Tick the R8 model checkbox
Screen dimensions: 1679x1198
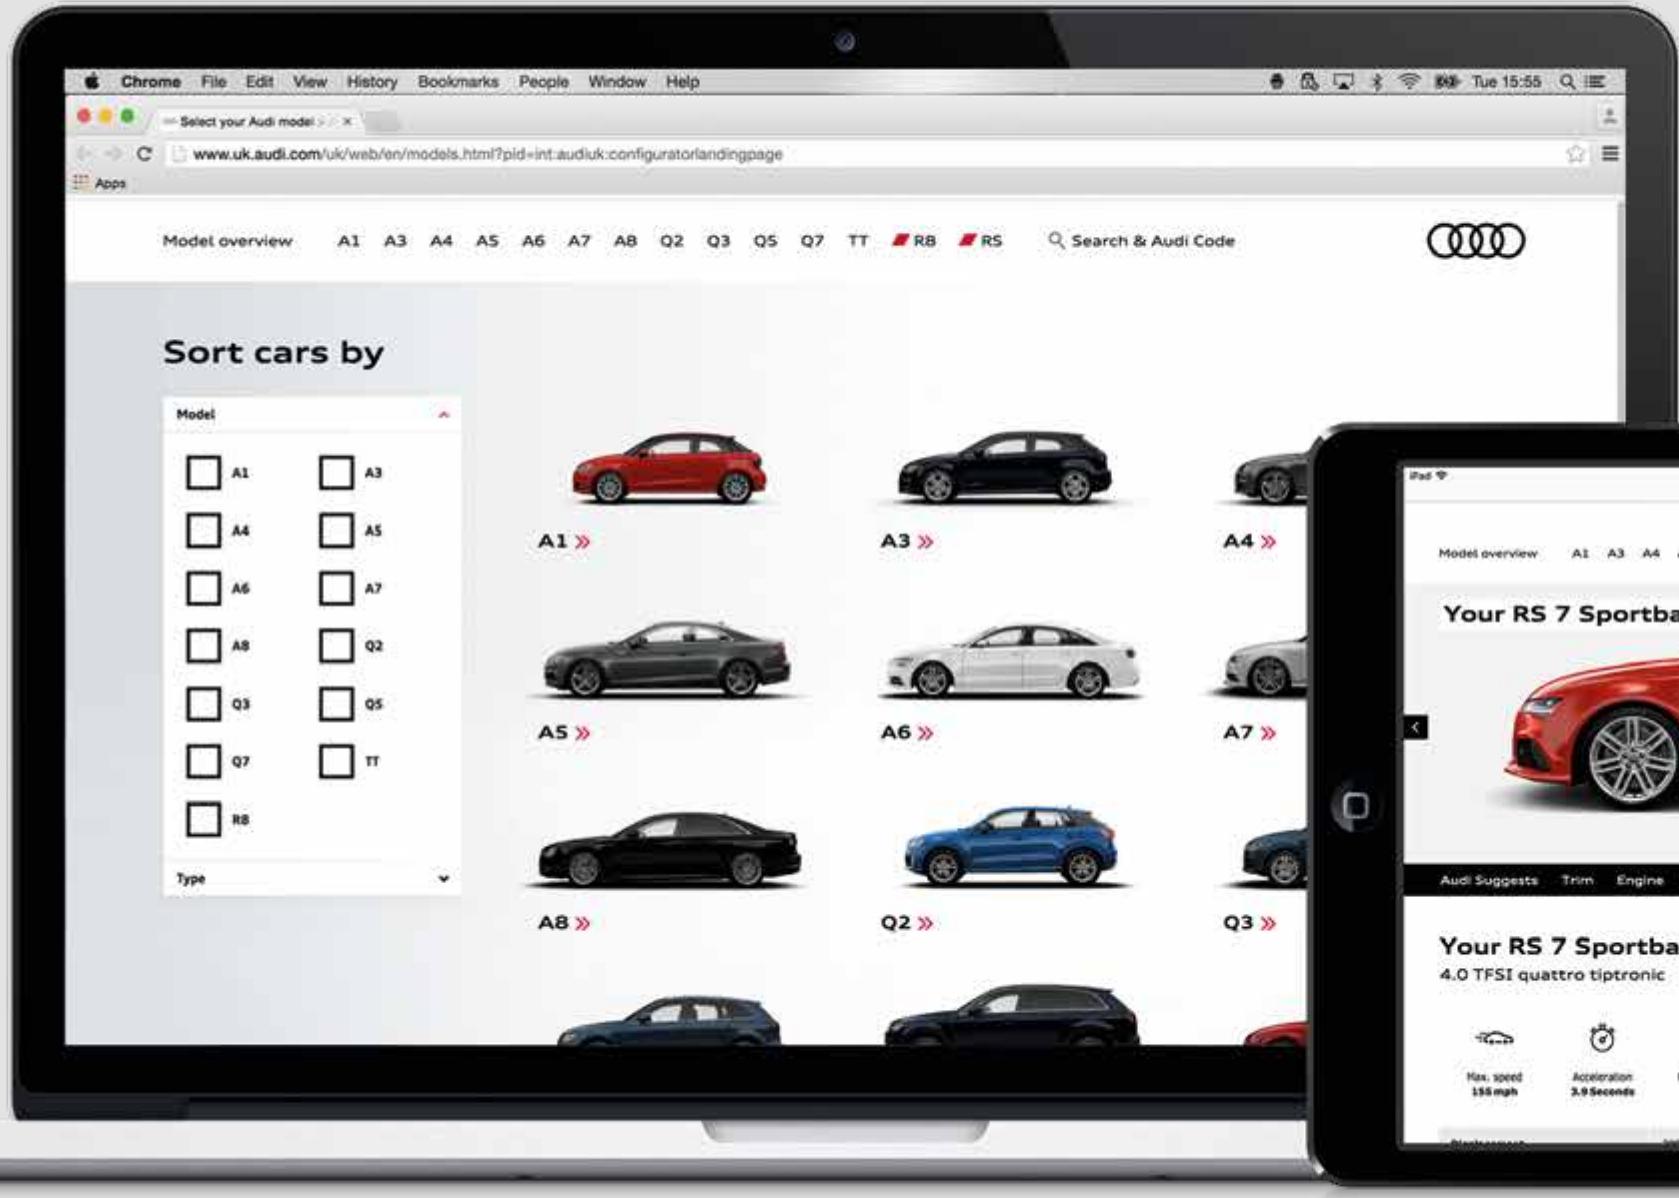click(x=203, y=819)
